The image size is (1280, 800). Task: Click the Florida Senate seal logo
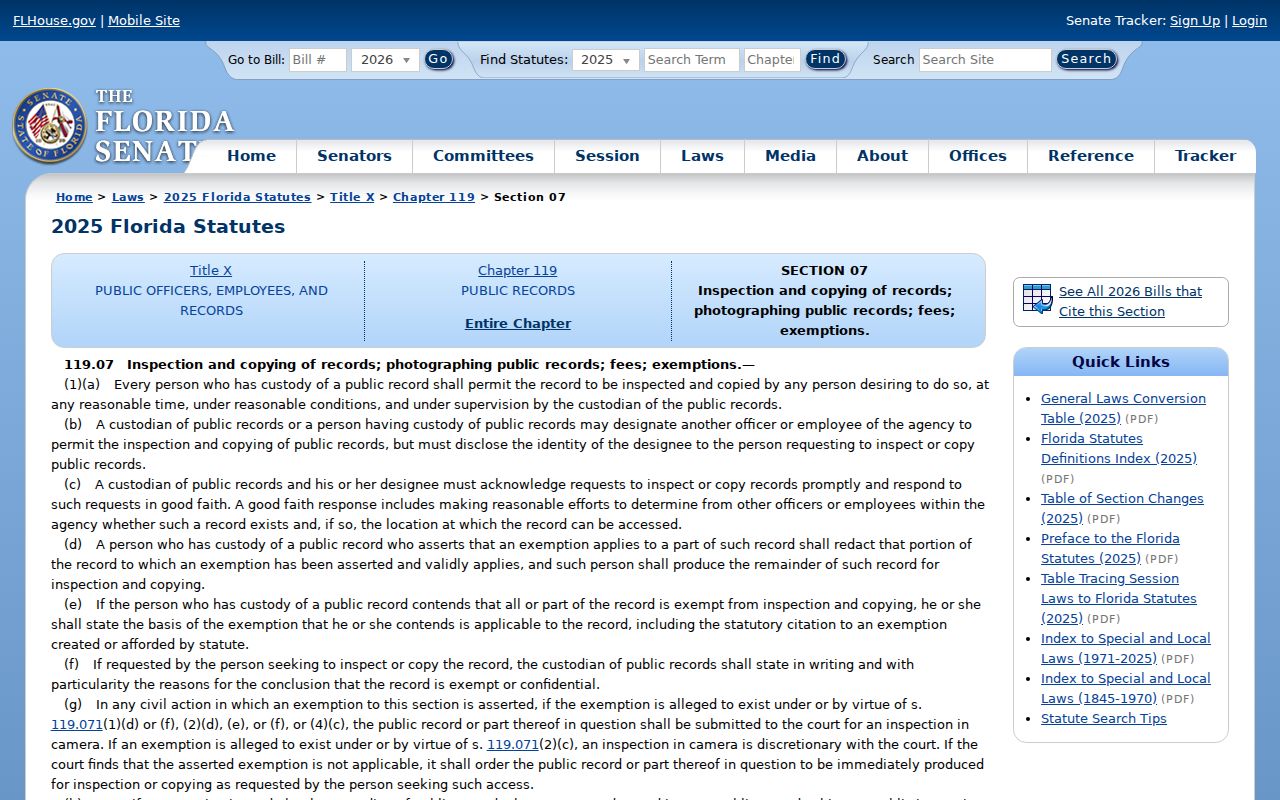[x=50, y=126]
